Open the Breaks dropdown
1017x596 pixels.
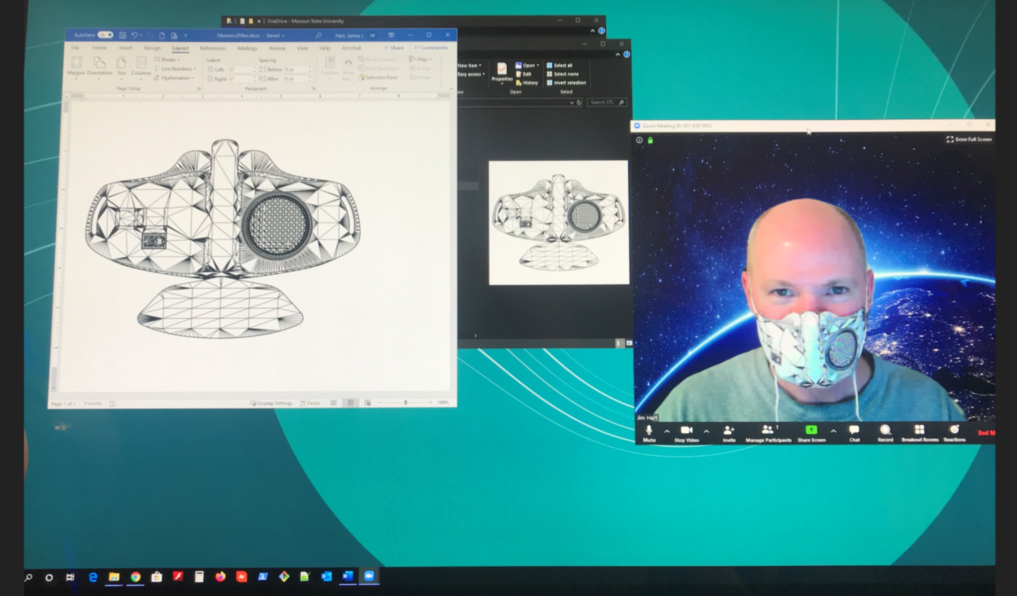click(x=167, y=60)
